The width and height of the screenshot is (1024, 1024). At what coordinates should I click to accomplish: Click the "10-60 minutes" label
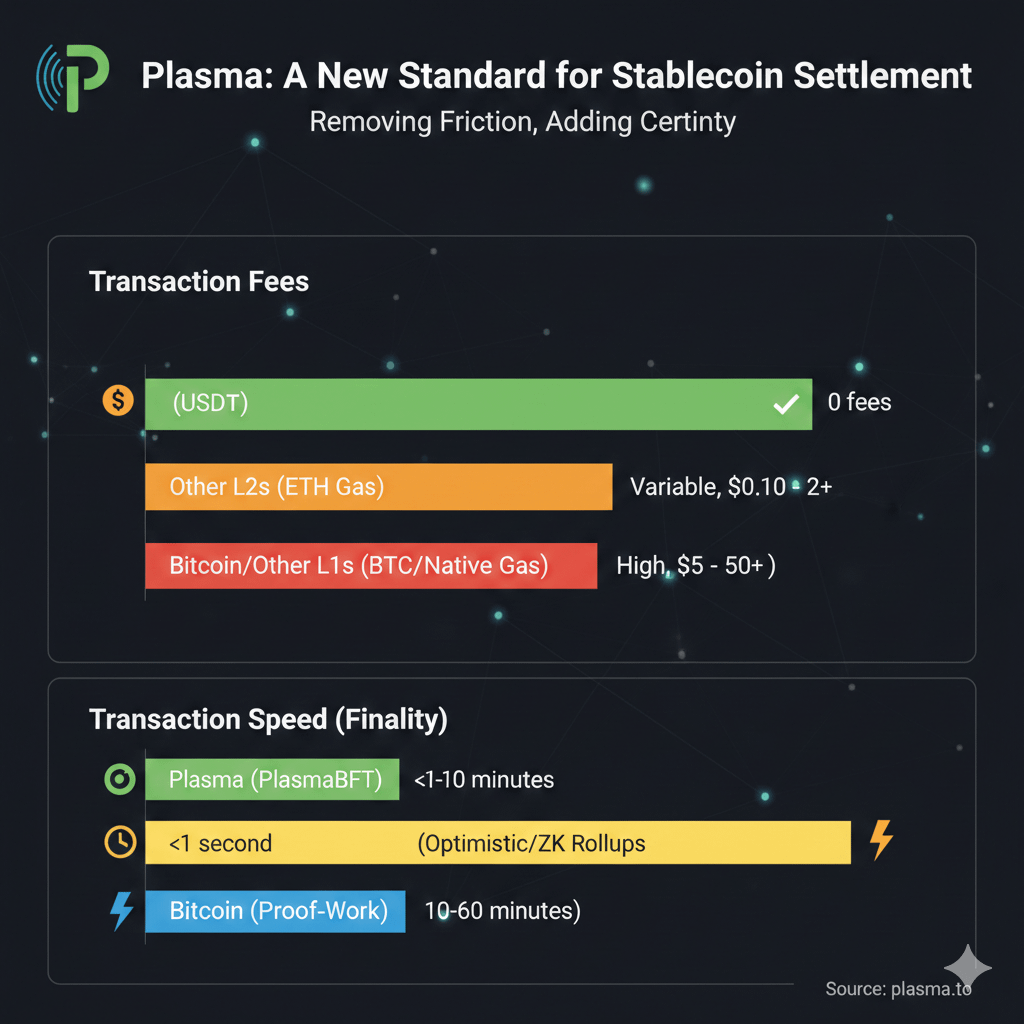[x=502, y=911]
